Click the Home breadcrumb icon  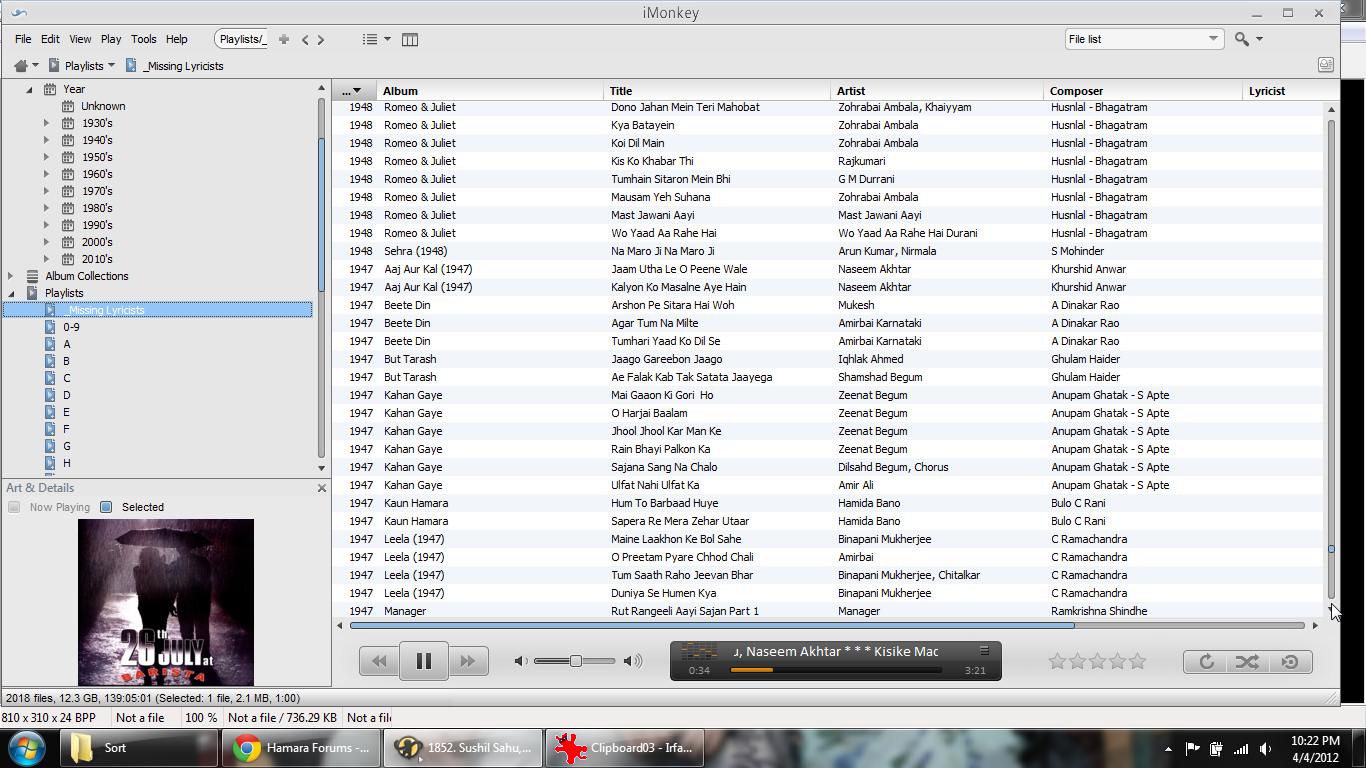point(20,66)
